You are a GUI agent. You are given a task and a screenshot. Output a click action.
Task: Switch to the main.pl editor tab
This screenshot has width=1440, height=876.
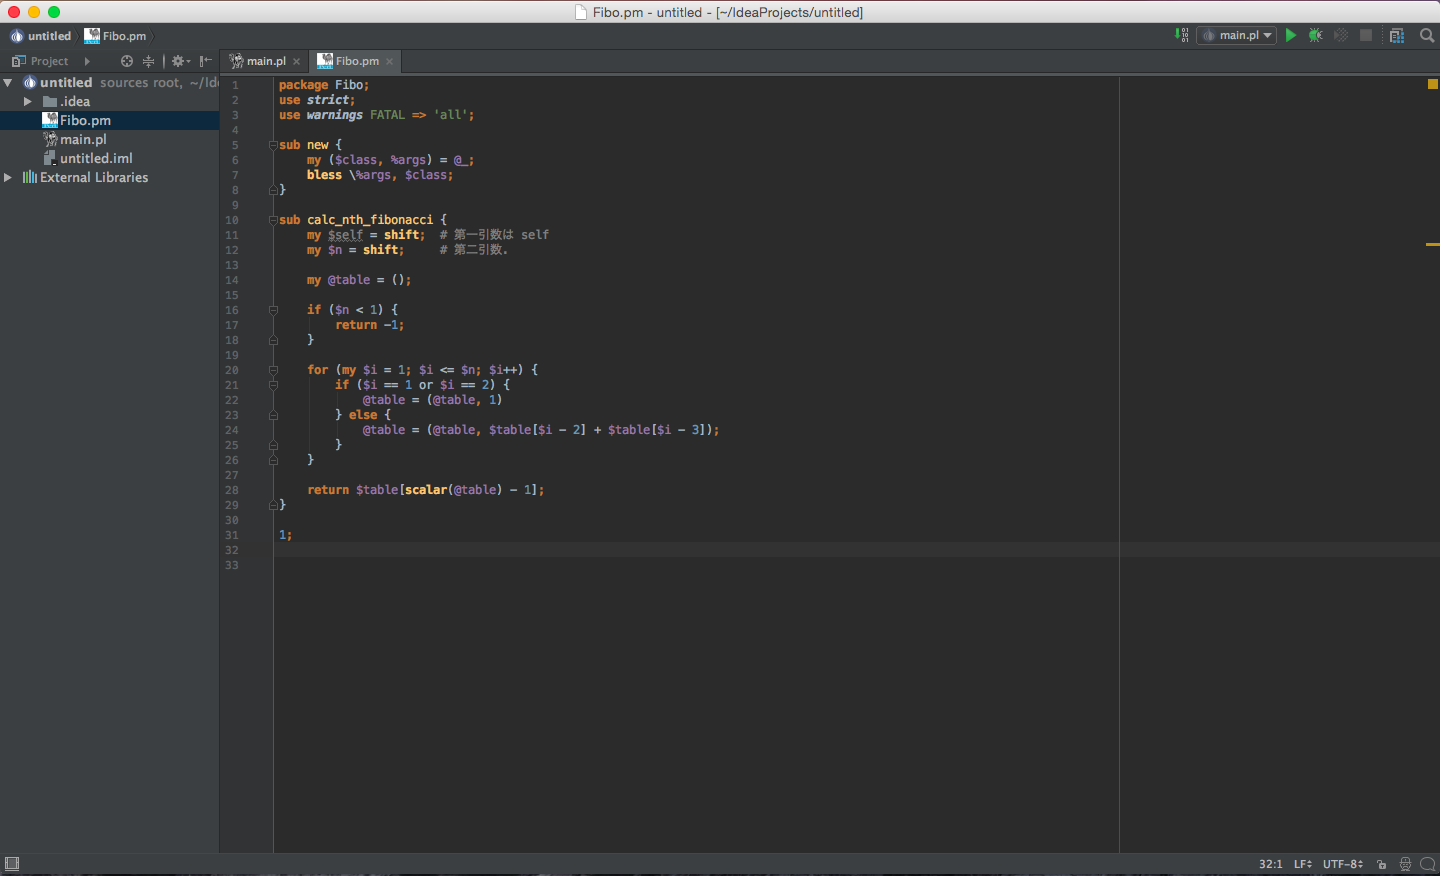pyautogui.click(x=265, y=61)
